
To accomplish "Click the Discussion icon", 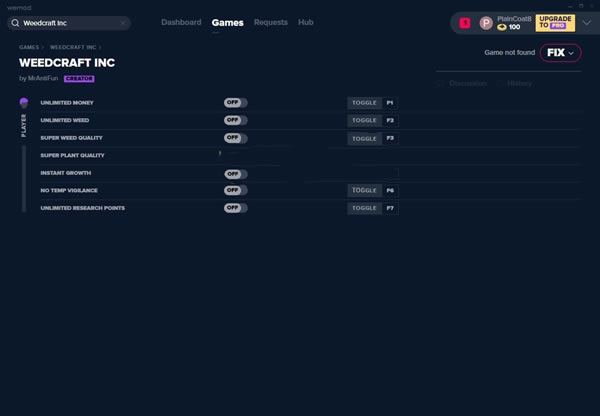I will pos(440,83).
